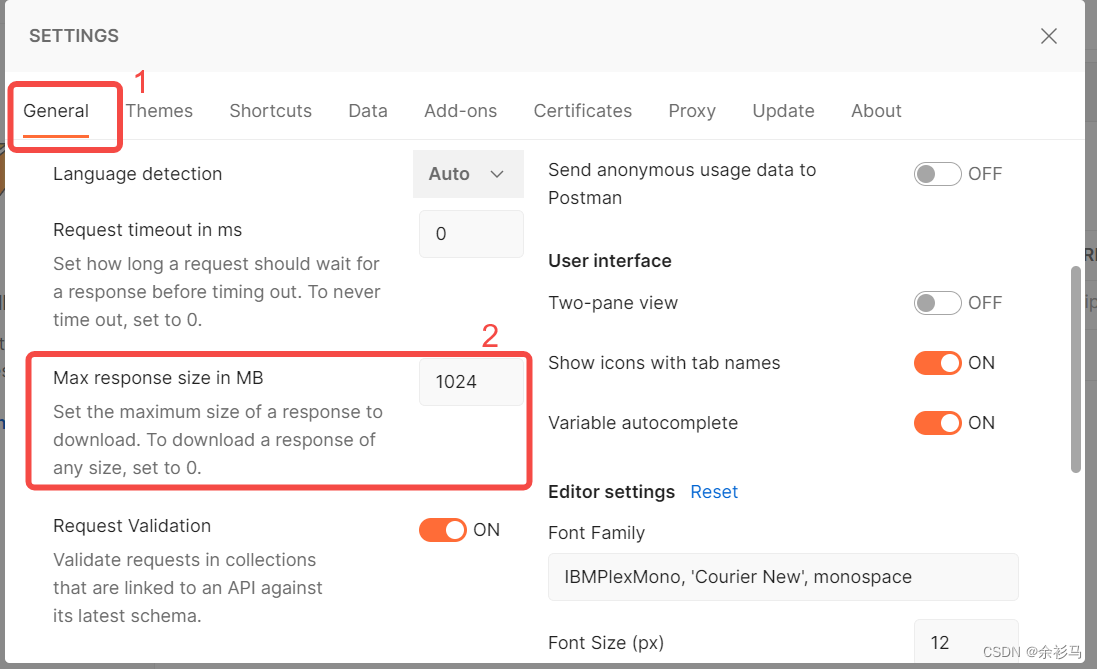The image size is (1097, 669).
Task: Click Reset link for Editor settings
Action: (714, 492)
